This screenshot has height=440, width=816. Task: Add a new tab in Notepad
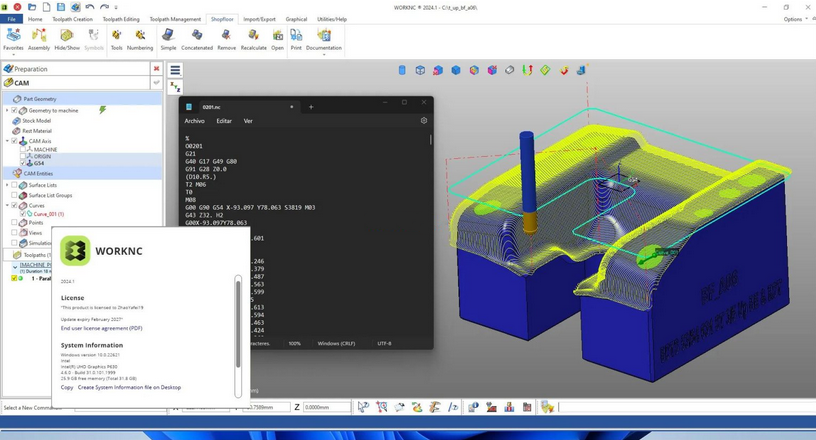pos(311,107)
